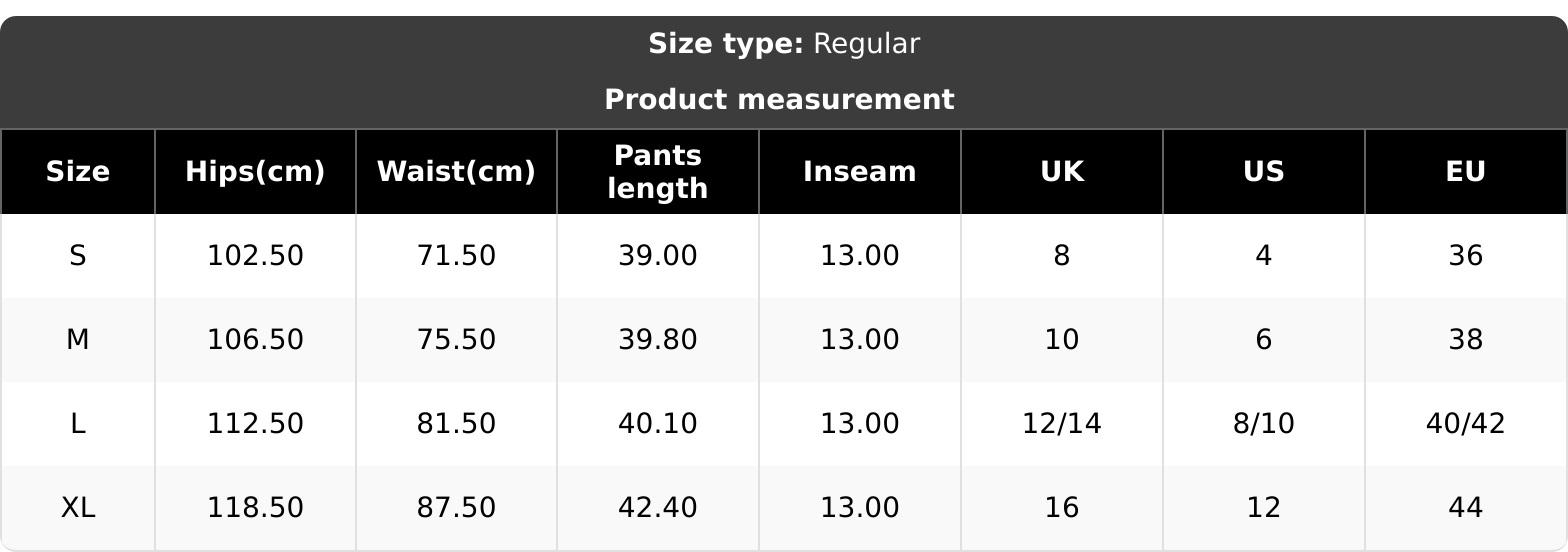Select the 40/42 EU size cell

click(1465, 424)
